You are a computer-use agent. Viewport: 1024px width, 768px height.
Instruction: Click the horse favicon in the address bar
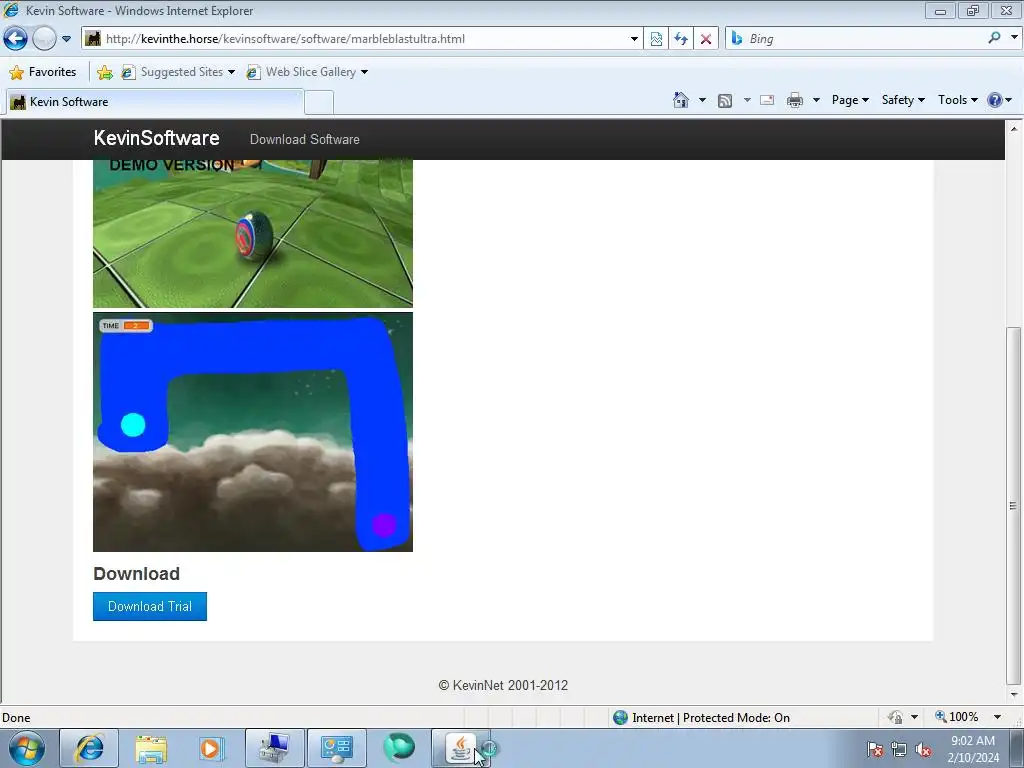coord(93,39)
